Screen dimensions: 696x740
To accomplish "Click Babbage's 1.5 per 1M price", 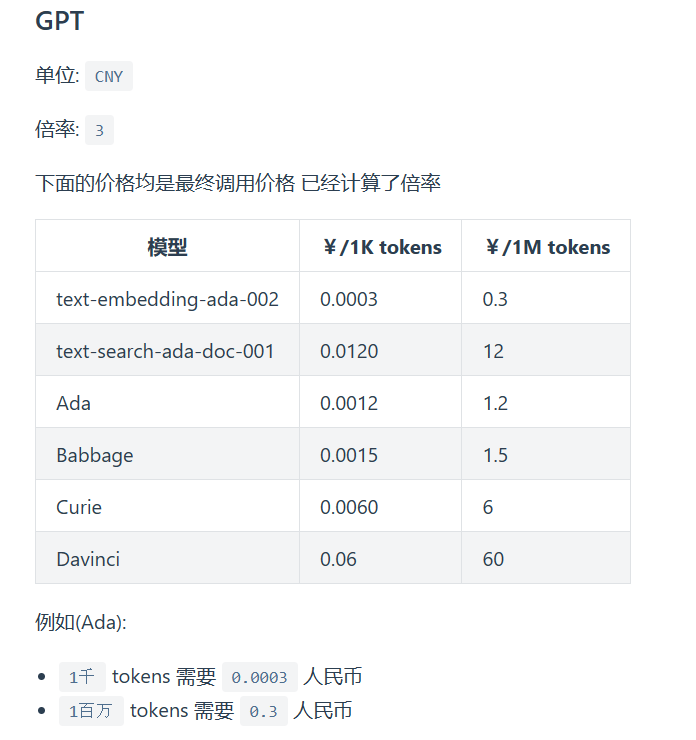I will pyautogui.click(x=495, y=455).
